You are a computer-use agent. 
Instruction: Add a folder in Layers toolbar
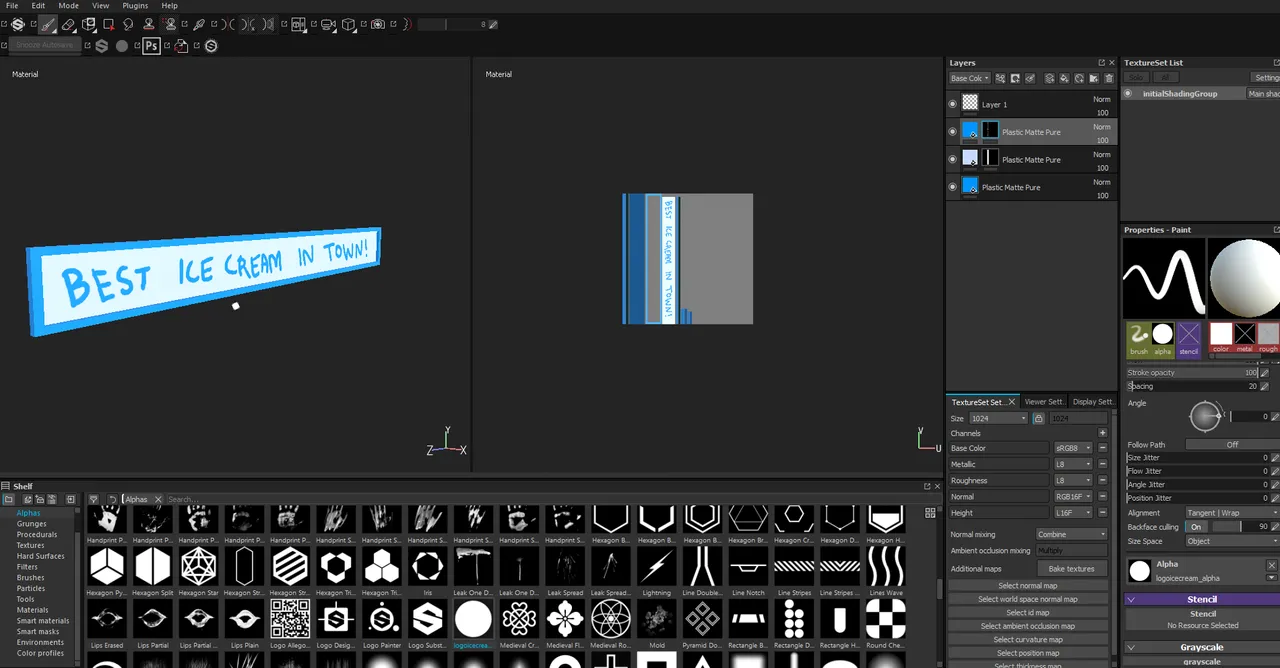click(1094, 78)
